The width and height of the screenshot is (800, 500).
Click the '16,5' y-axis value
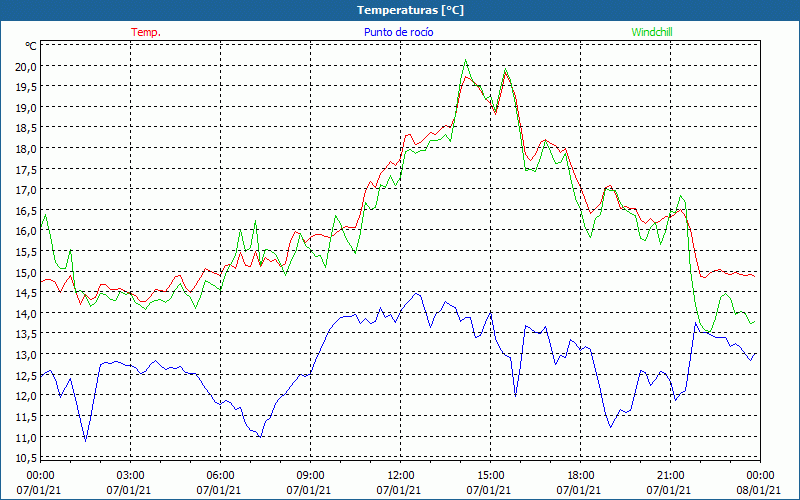click(x=27, y=211)
